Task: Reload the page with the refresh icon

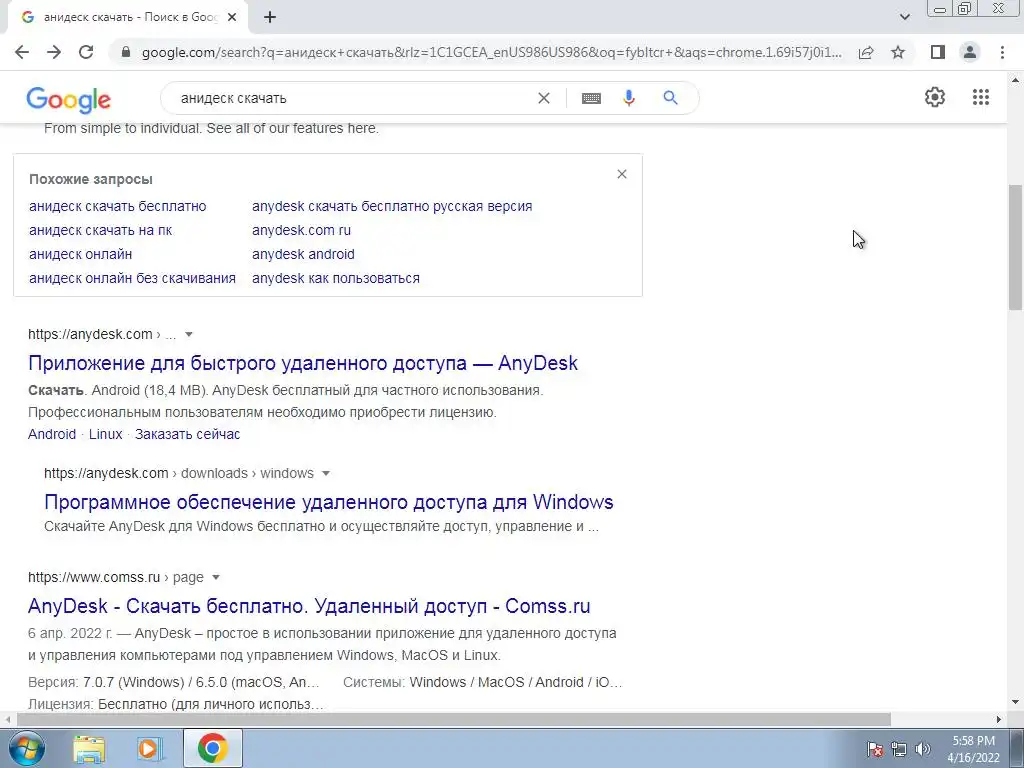Action: coord(86,52)
